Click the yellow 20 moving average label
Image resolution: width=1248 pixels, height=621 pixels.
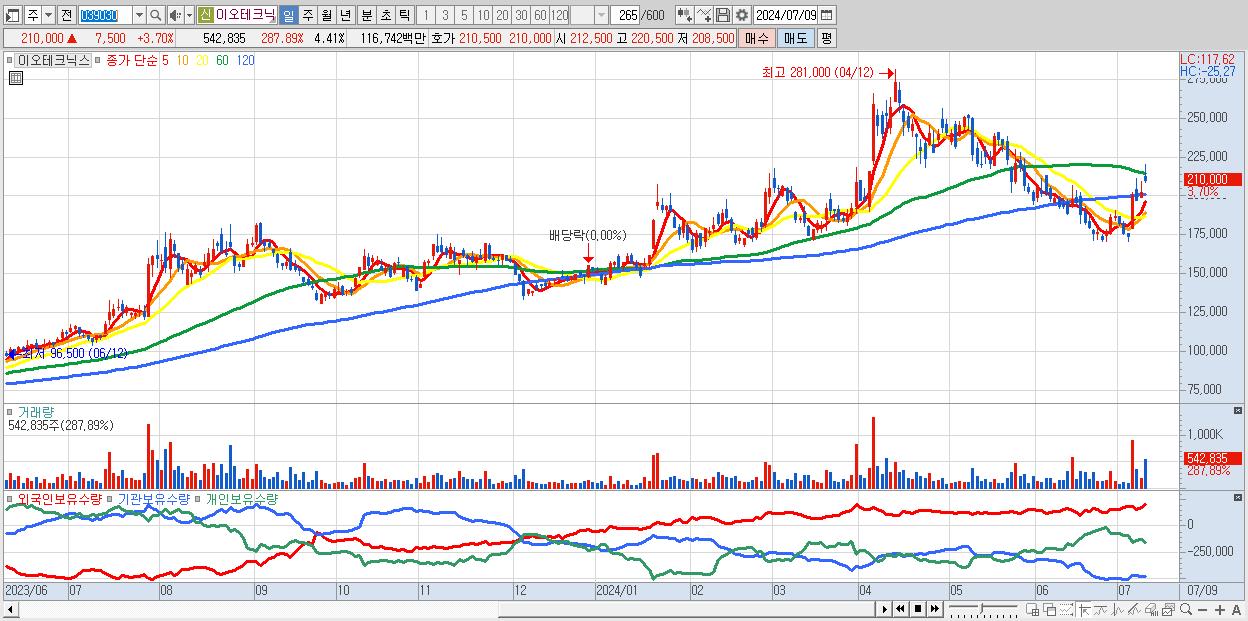(x=202, y=61)
